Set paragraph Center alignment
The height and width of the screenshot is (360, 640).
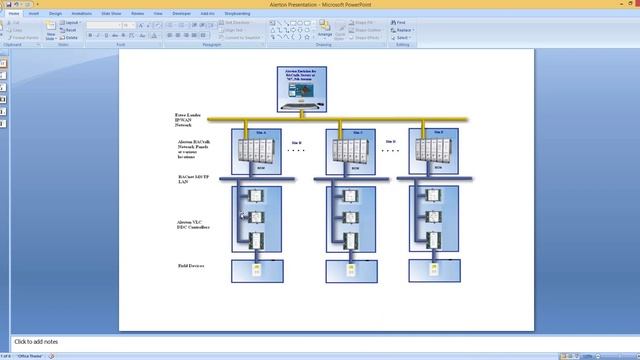178,36
